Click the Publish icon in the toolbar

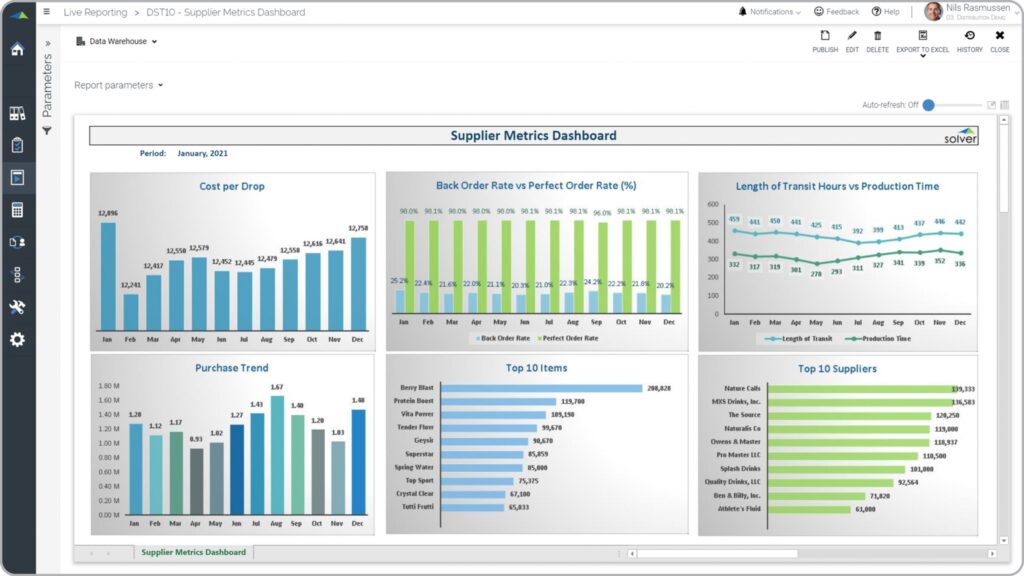(x=824, y=40)
